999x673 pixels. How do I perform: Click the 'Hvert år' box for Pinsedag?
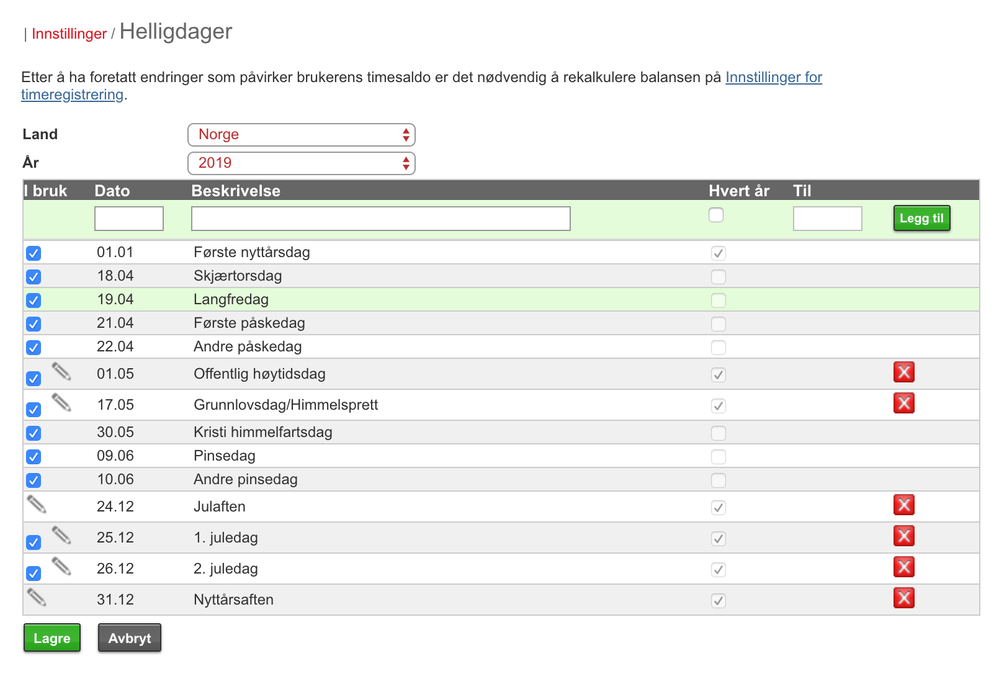tap(718, 456)
